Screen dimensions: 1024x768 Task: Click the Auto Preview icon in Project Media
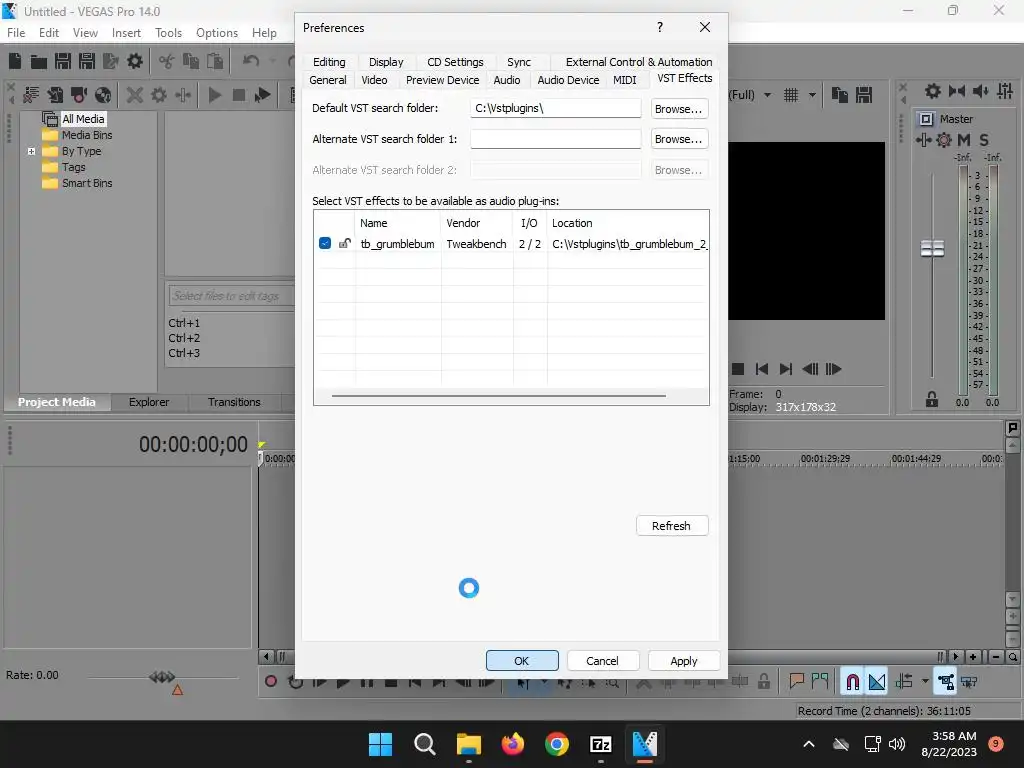click(x=263, y=95)
